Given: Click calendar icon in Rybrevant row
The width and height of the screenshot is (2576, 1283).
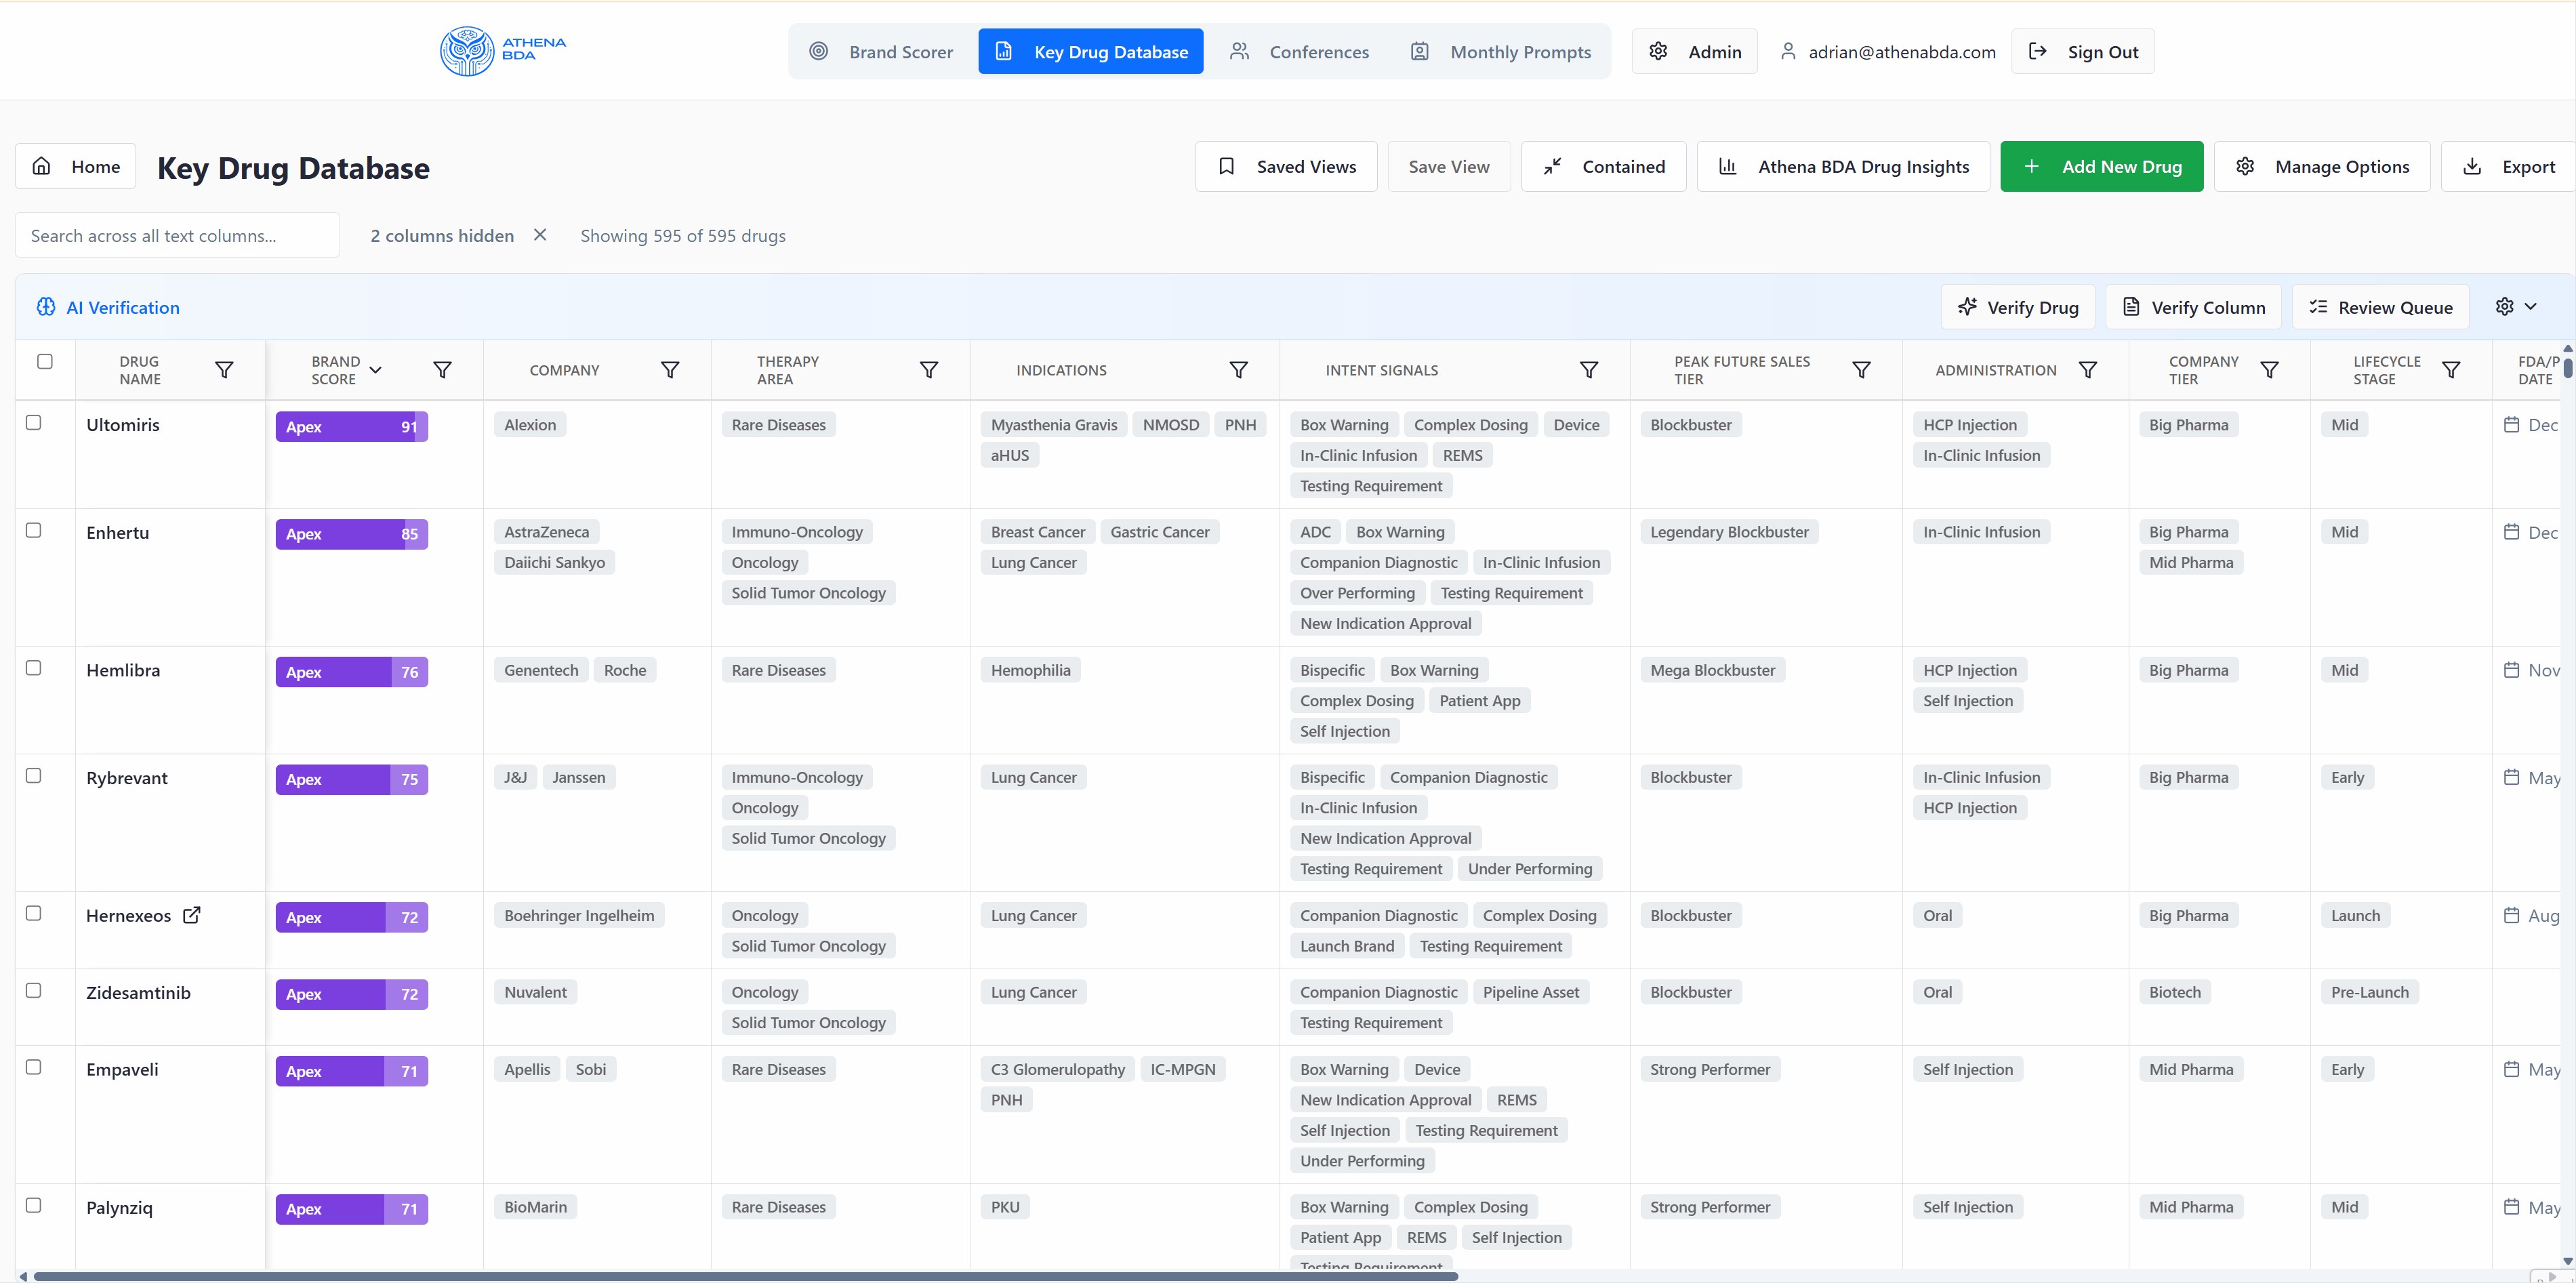Looking at the screenshot, I should coord(2511,776).
